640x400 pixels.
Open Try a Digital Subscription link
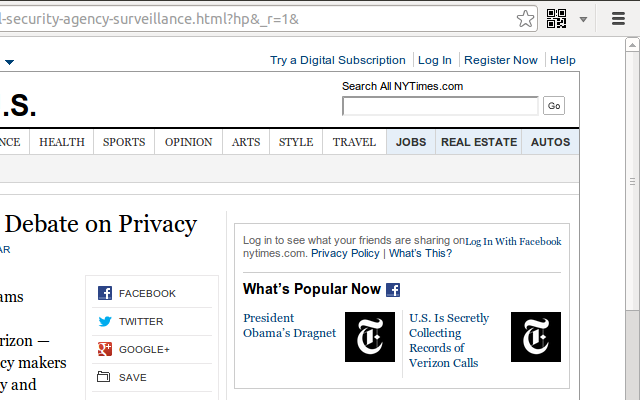[338, 60]
